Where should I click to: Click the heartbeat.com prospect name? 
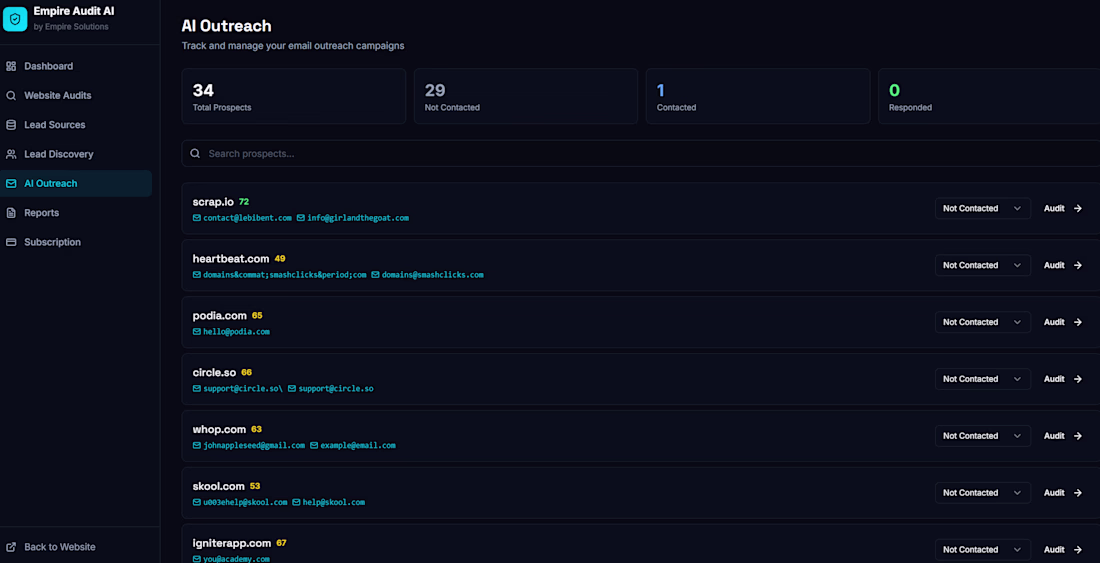coord(231,259)
